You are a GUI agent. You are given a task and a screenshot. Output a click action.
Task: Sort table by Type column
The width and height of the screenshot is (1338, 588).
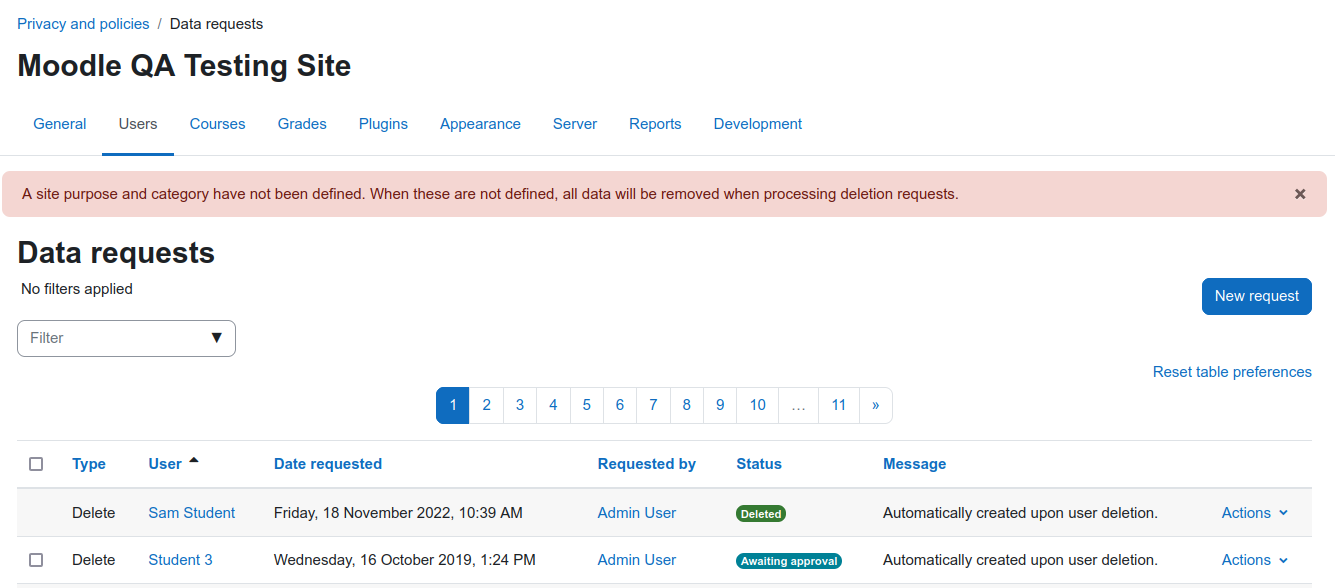89,464
